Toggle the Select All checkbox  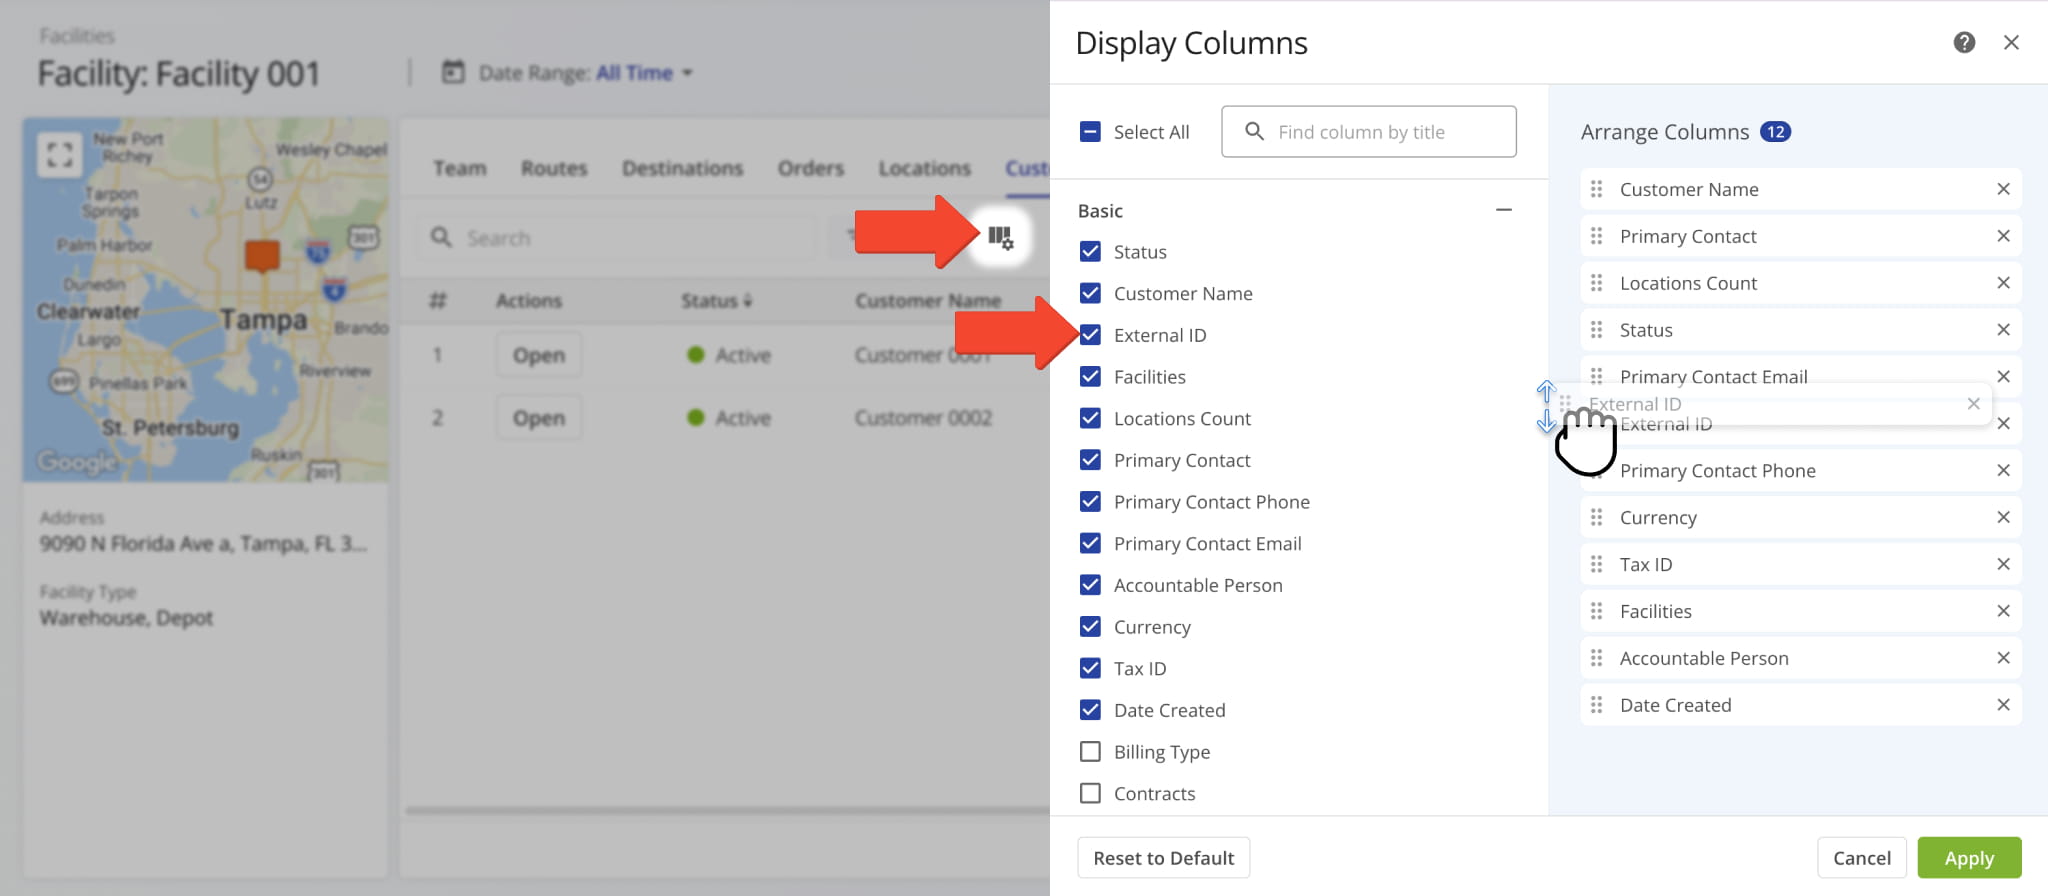(1090, 132)
